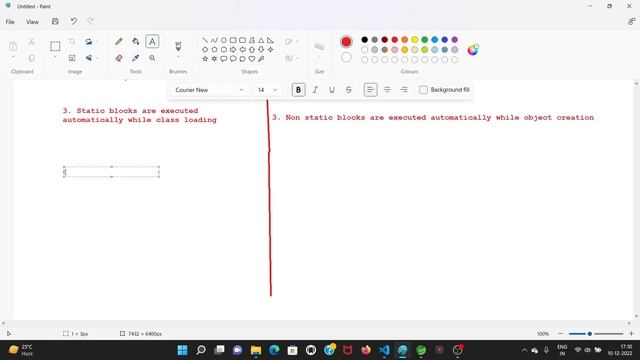Open the File menu
This screenshot has height=360, width=640.
[10, 22]
